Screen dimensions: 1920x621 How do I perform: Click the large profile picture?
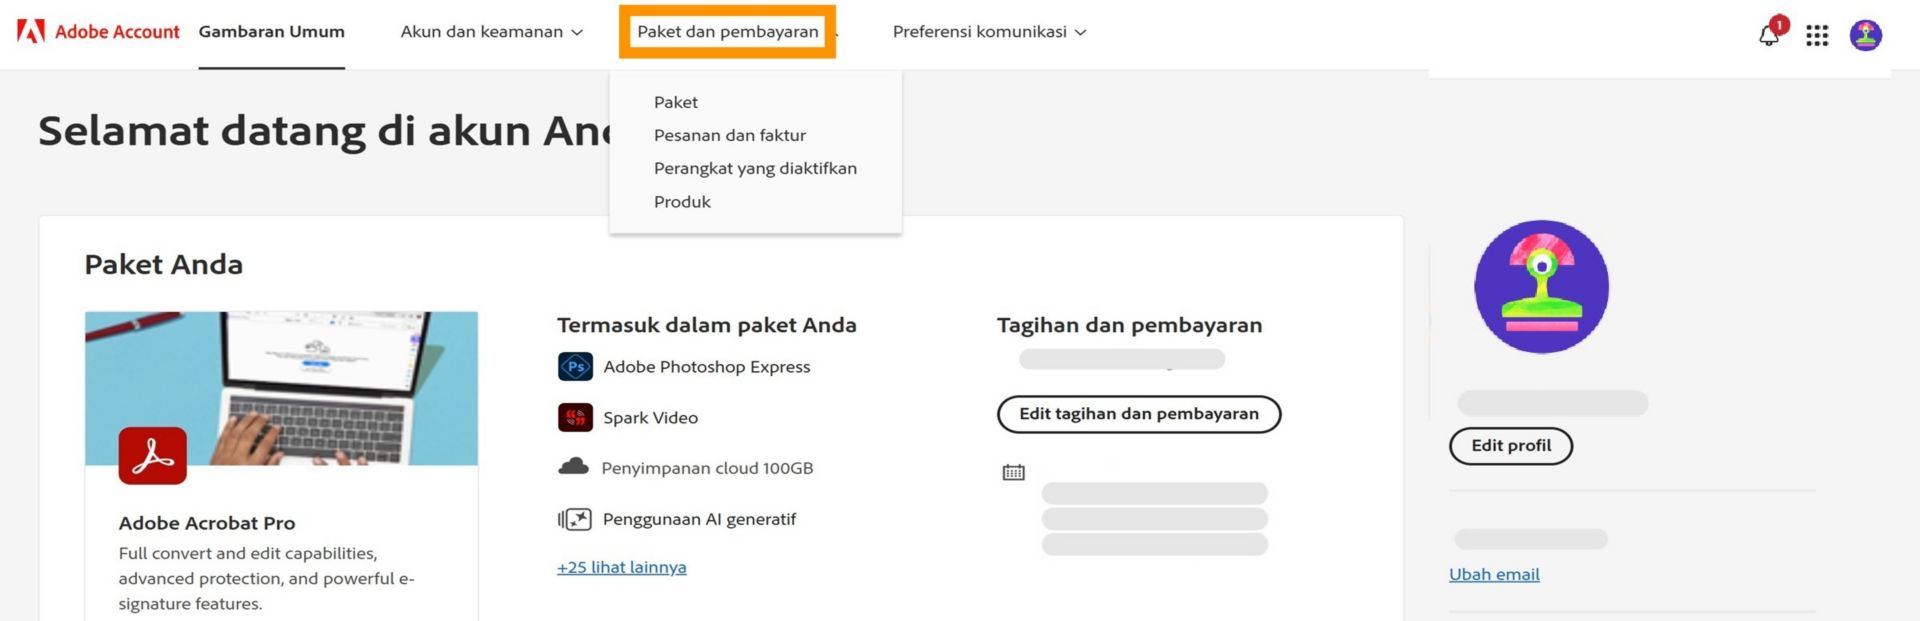[1541, 287]
